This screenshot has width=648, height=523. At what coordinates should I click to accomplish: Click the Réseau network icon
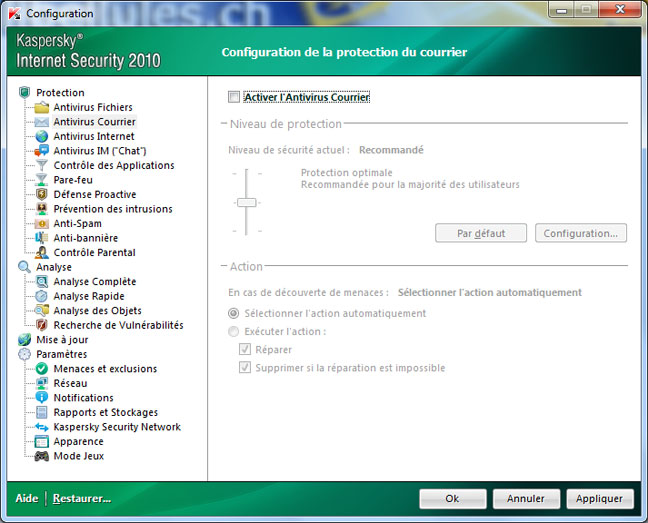point(42,383)
